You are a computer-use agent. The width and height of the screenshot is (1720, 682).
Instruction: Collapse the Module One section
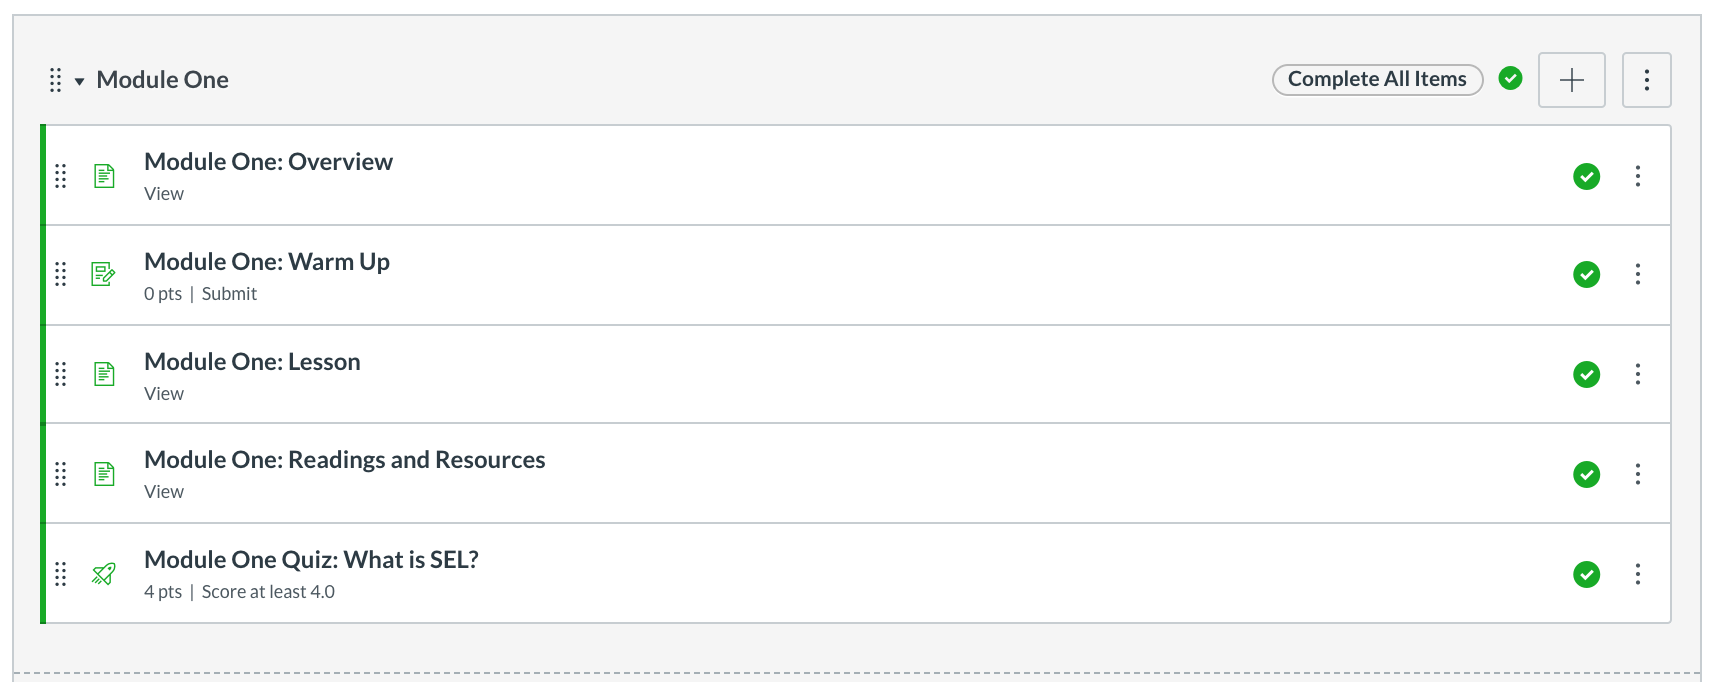79,81
